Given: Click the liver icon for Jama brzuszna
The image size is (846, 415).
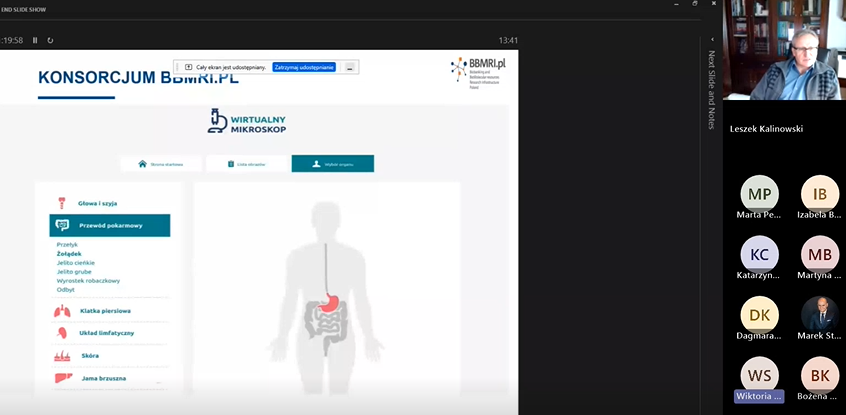Looking at the screenshot, I should 62,378.
